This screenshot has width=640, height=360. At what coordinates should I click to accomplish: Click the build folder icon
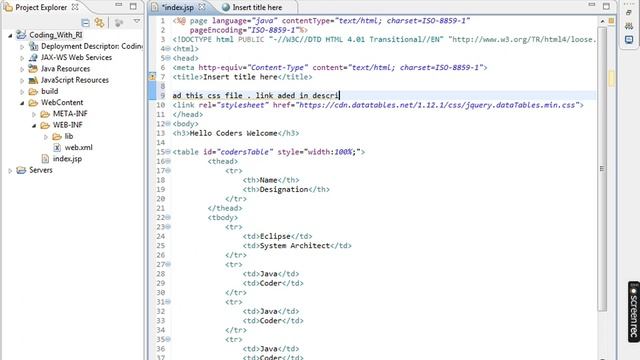33,91
